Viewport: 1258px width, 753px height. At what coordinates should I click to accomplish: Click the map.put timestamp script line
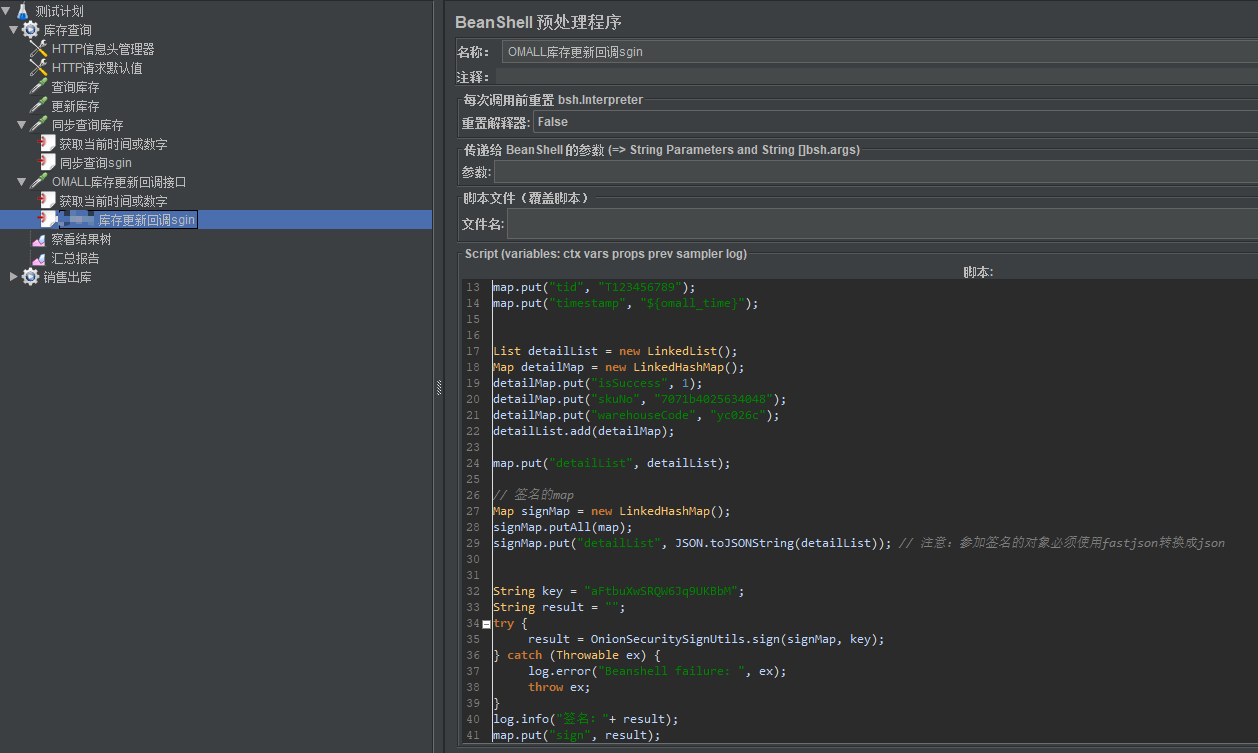point(626,303)
